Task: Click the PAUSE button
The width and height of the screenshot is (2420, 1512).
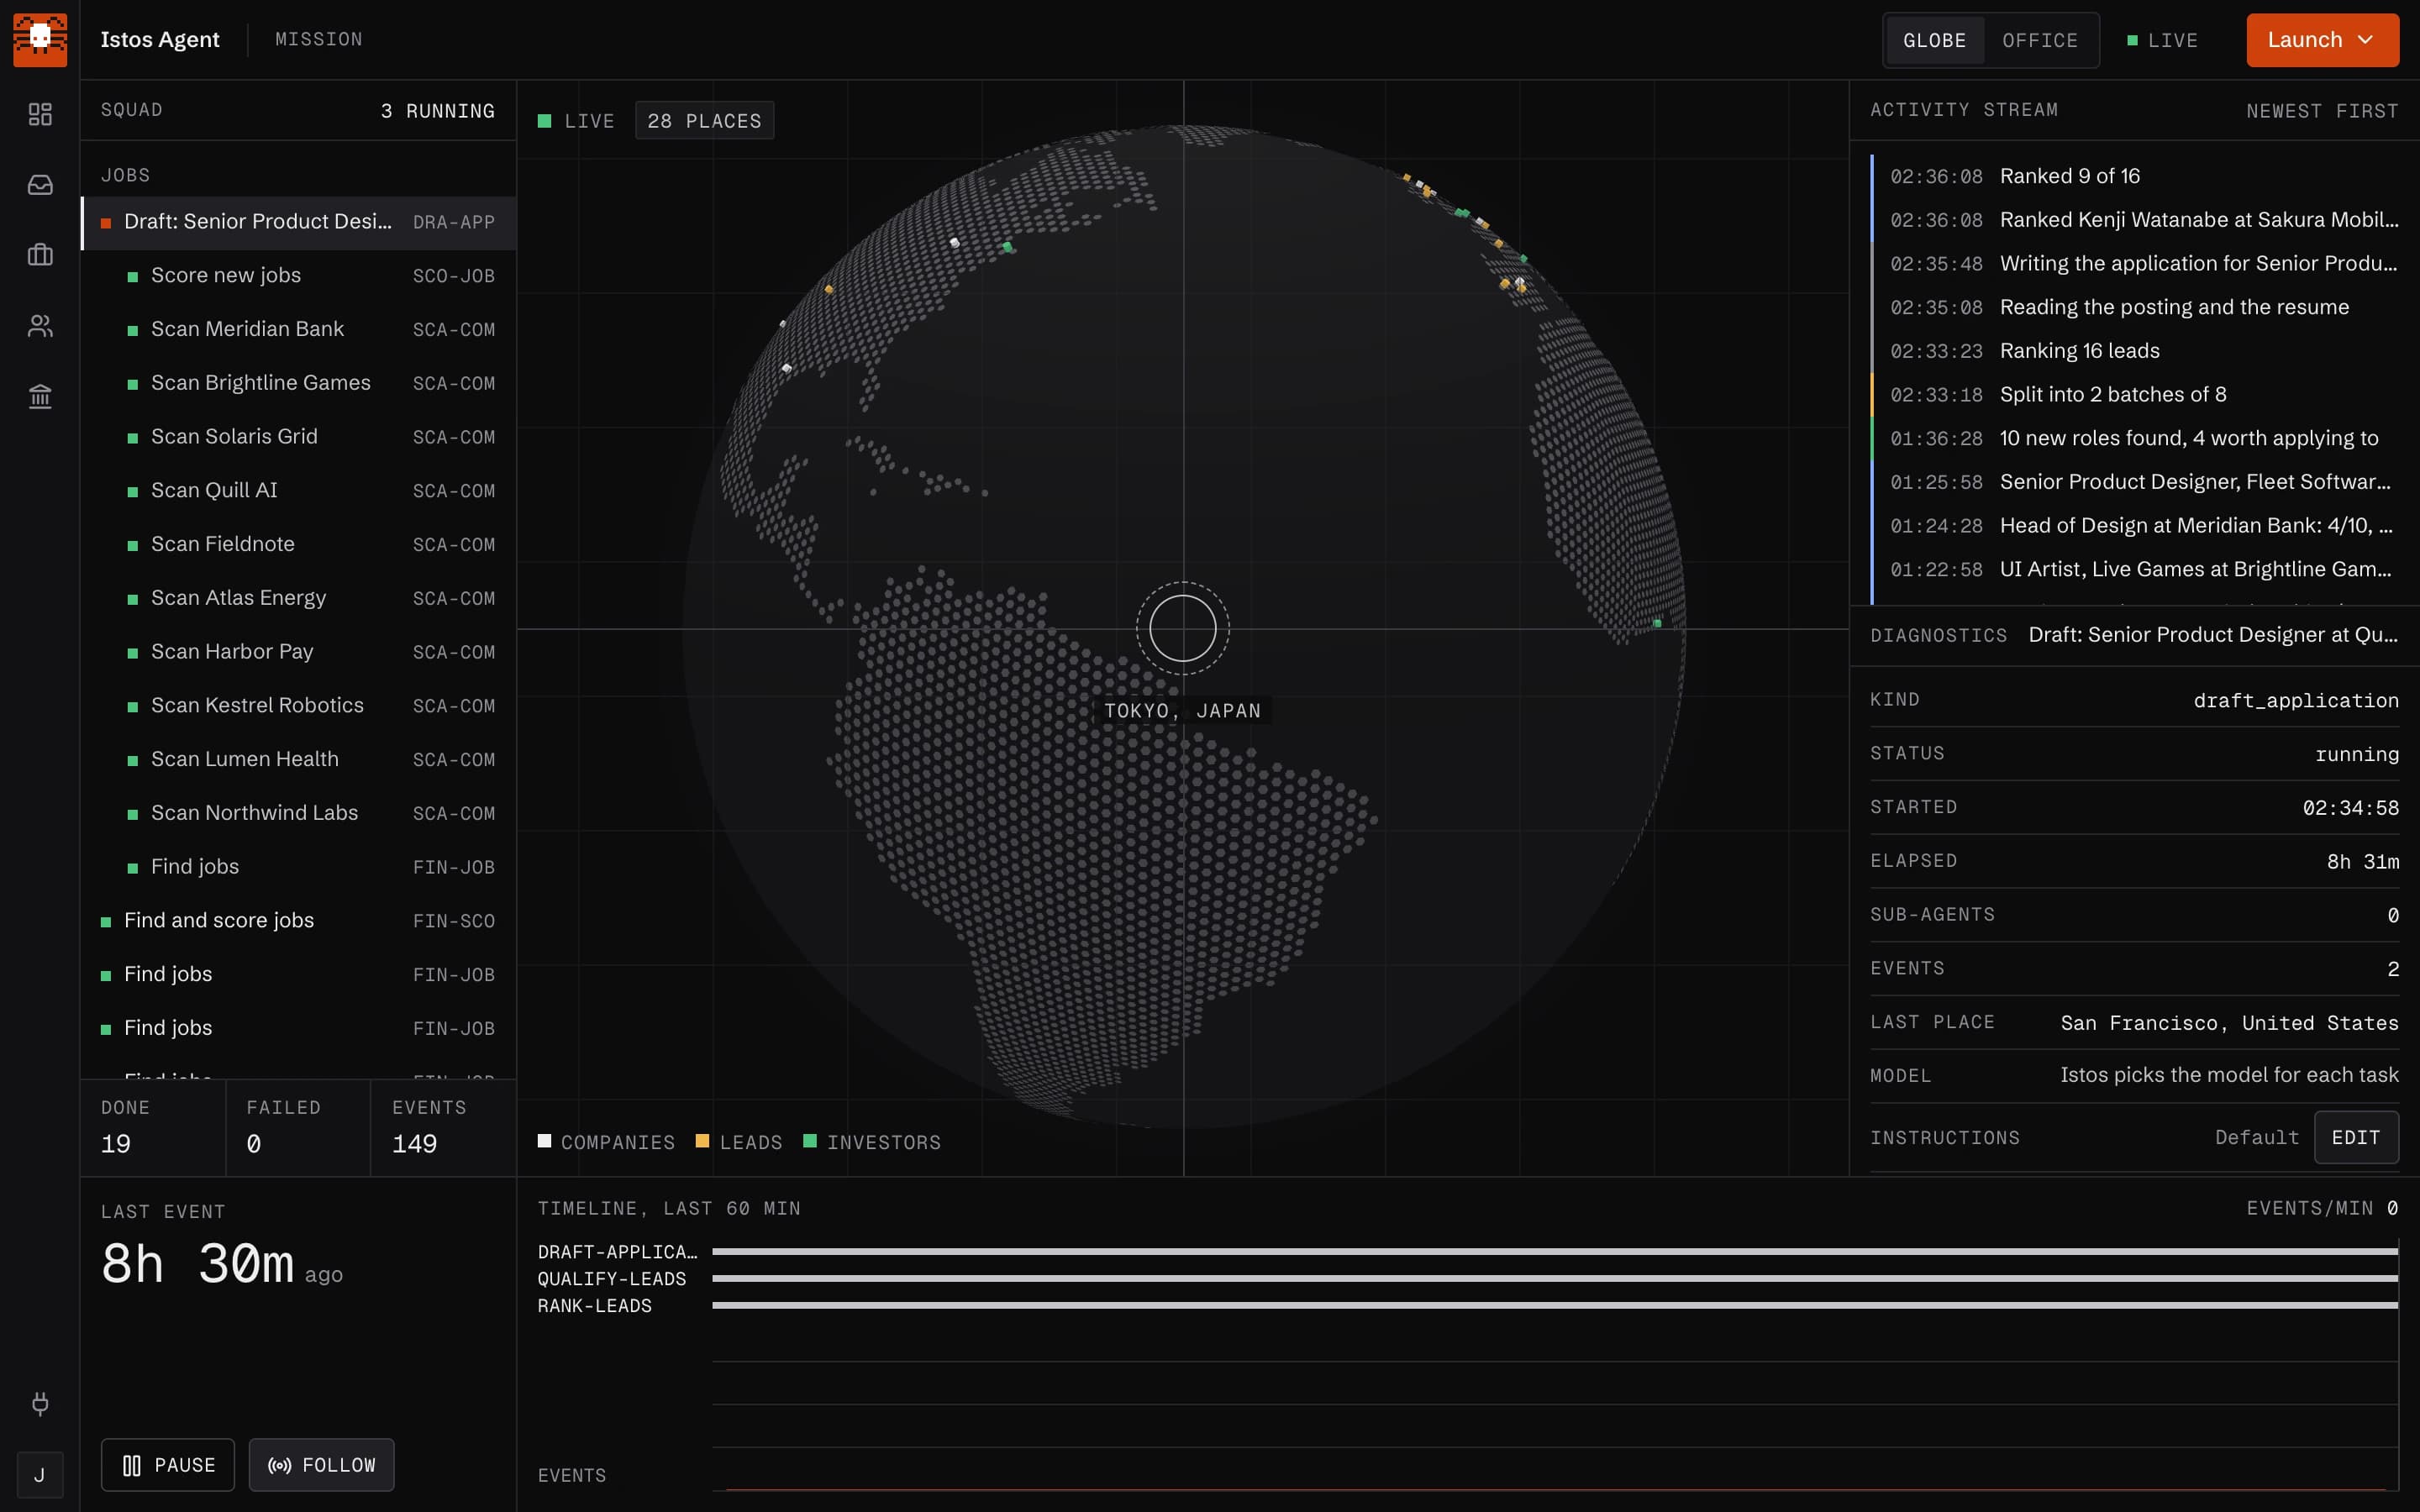Action: (168, 1465)
